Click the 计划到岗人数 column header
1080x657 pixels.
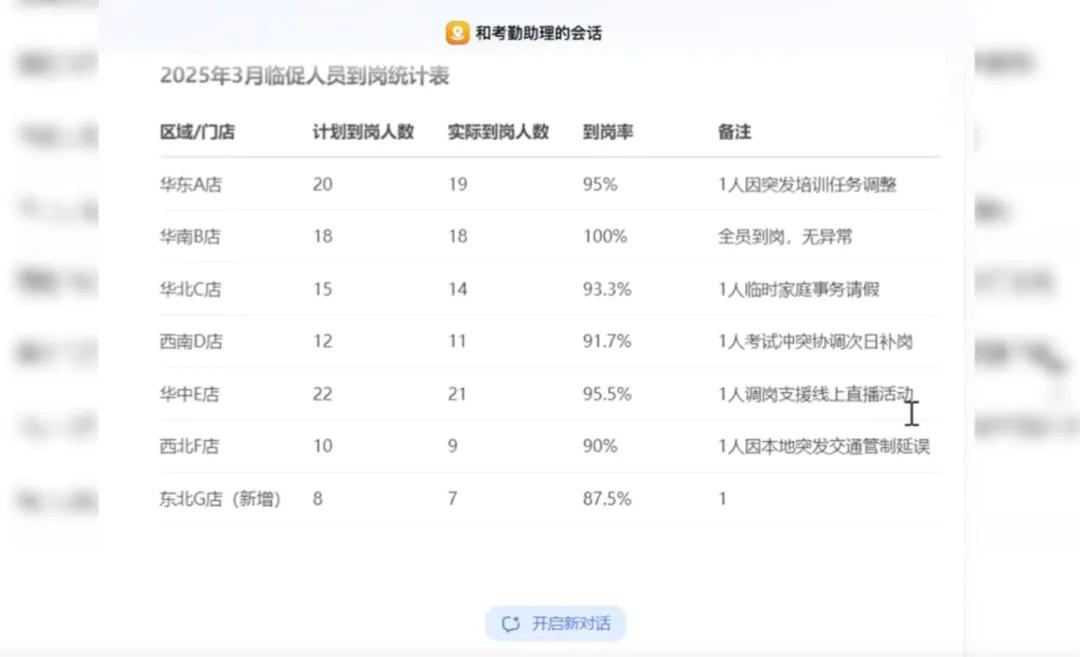(x=363, y=132)
